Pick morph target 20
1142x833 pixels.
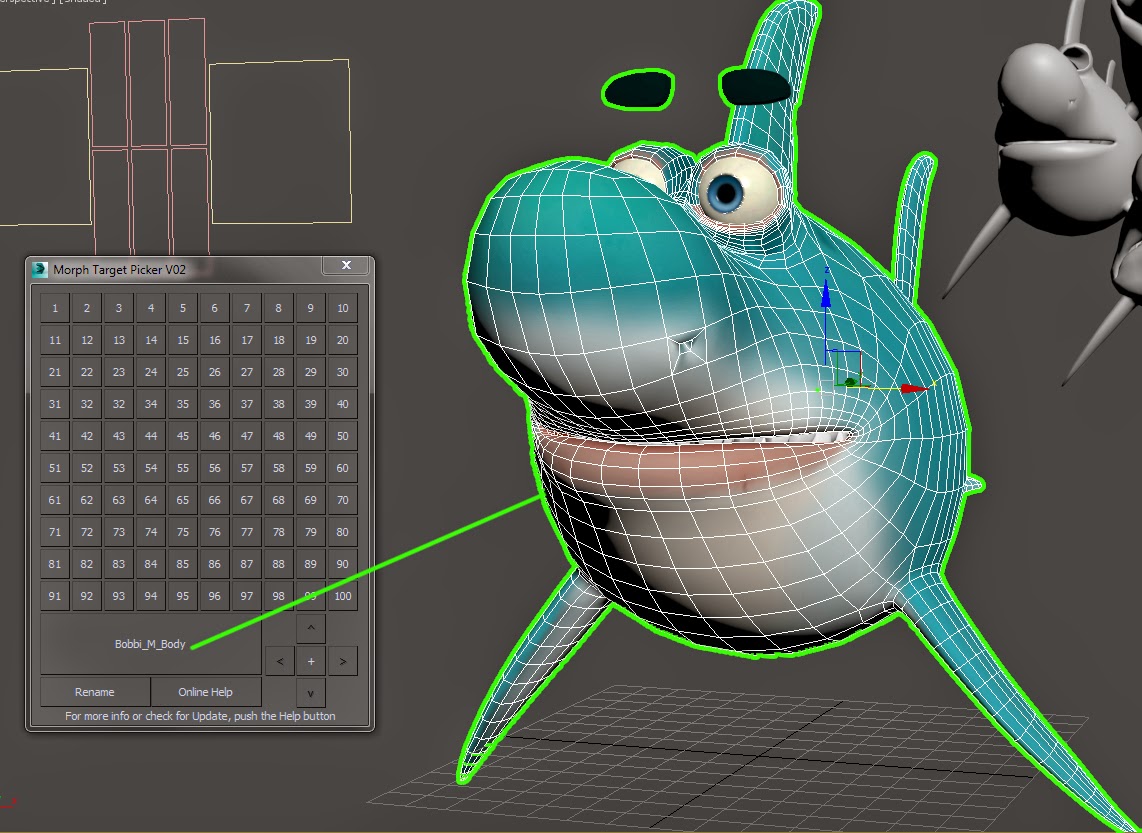[x=342, y=340]
